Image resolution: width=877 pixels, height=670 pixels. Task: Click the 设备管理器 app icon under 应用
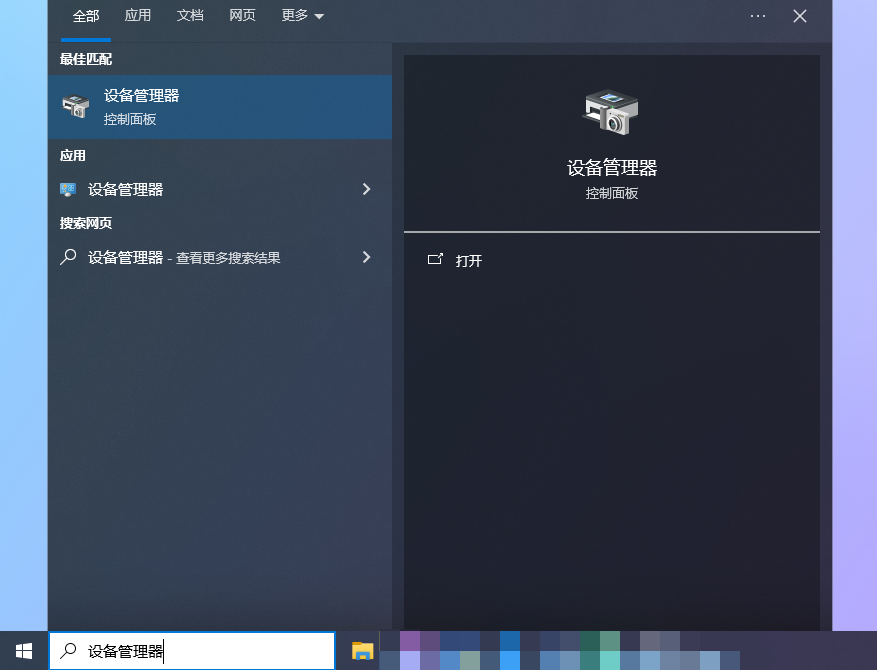pos(69,189)
